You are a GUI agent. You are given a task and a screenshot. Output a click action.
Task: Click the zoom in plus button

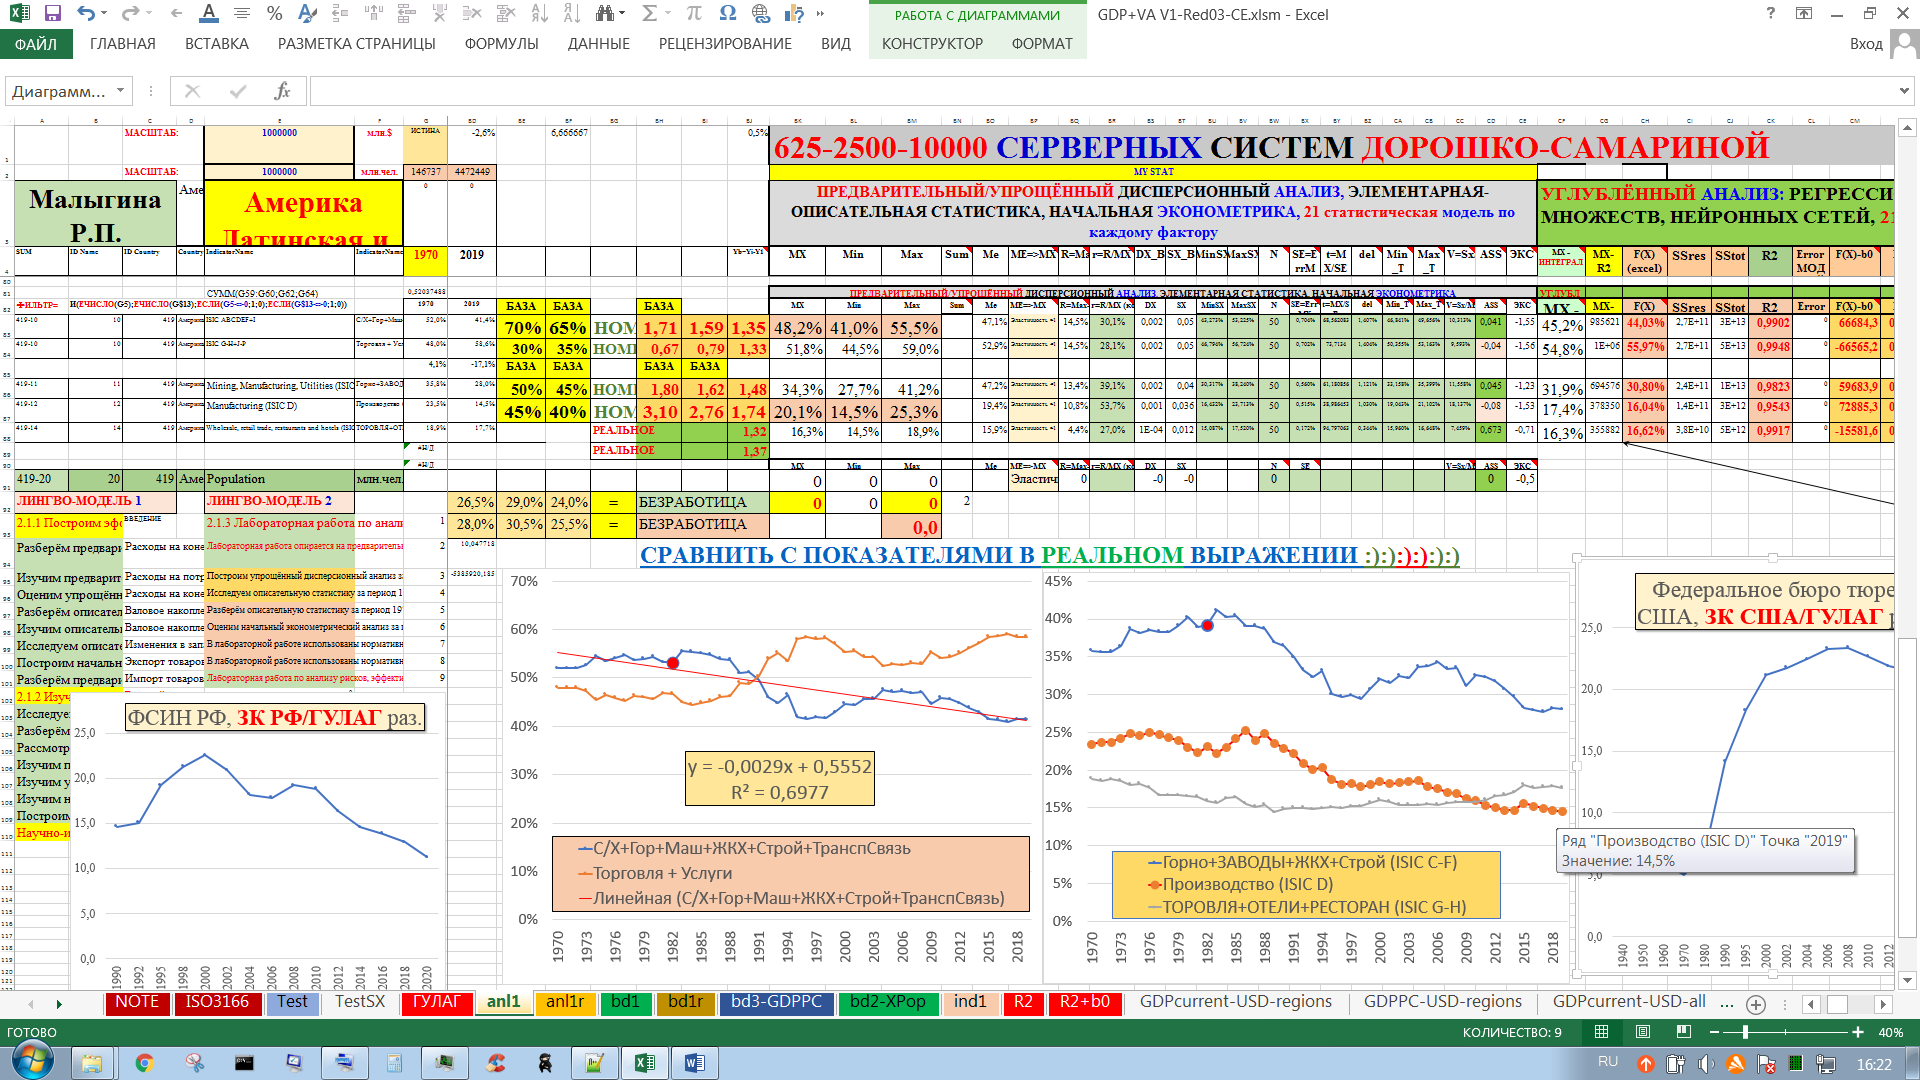(x=1858, y=1032)
